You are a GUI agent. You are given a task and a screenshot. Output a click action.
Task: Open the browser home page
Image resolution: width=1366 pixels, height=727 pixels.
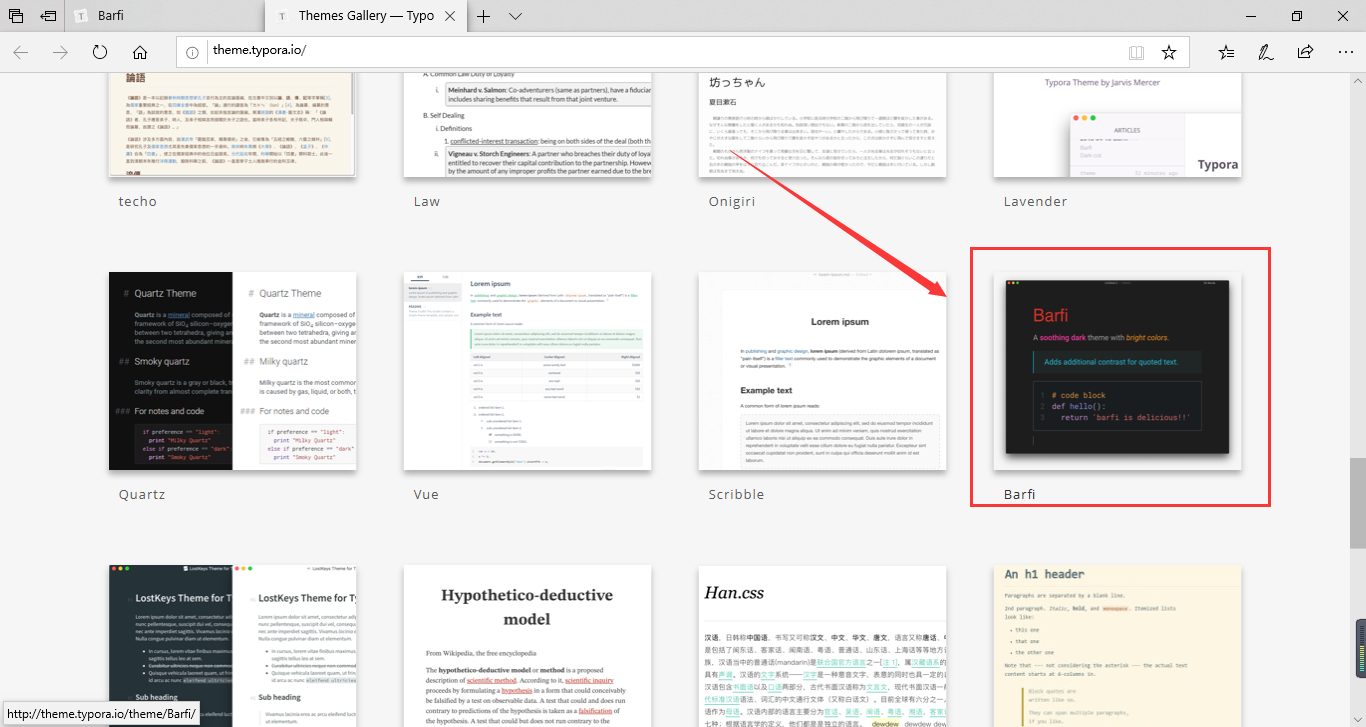click(x=140, y=52)
